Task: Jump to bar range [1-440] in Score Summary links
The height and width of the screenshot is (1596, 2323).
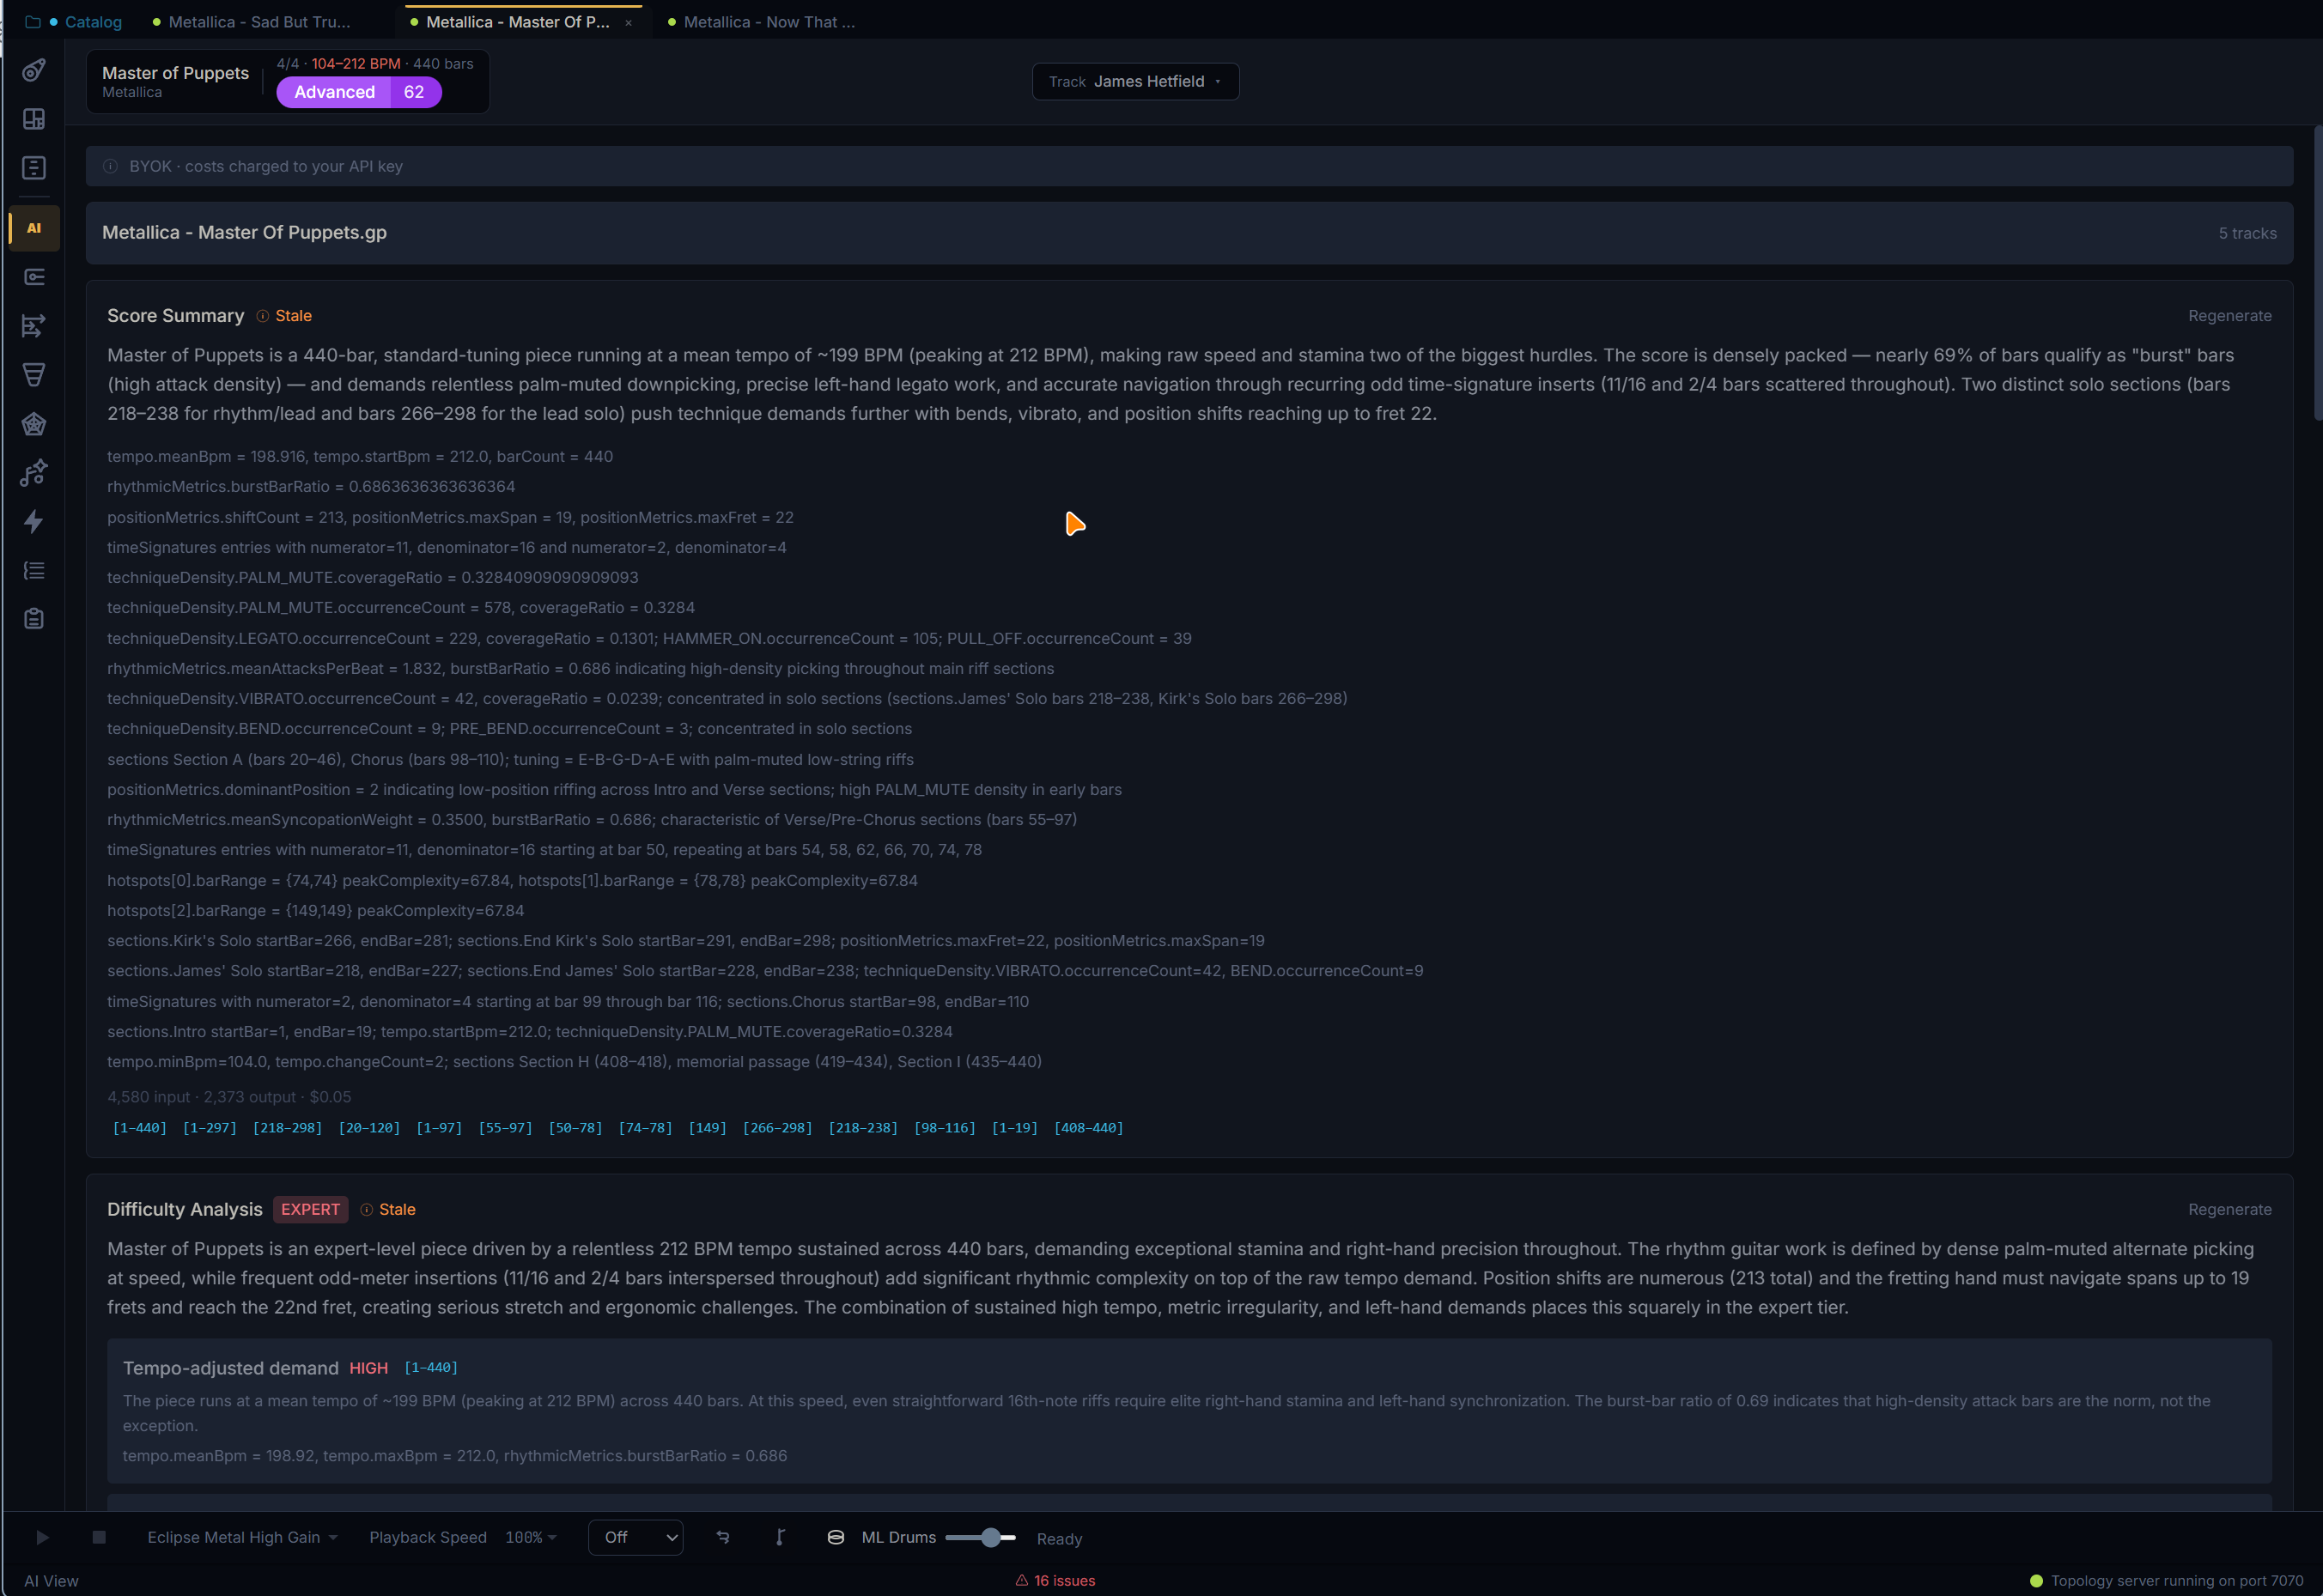Action: coord(139,1128)
